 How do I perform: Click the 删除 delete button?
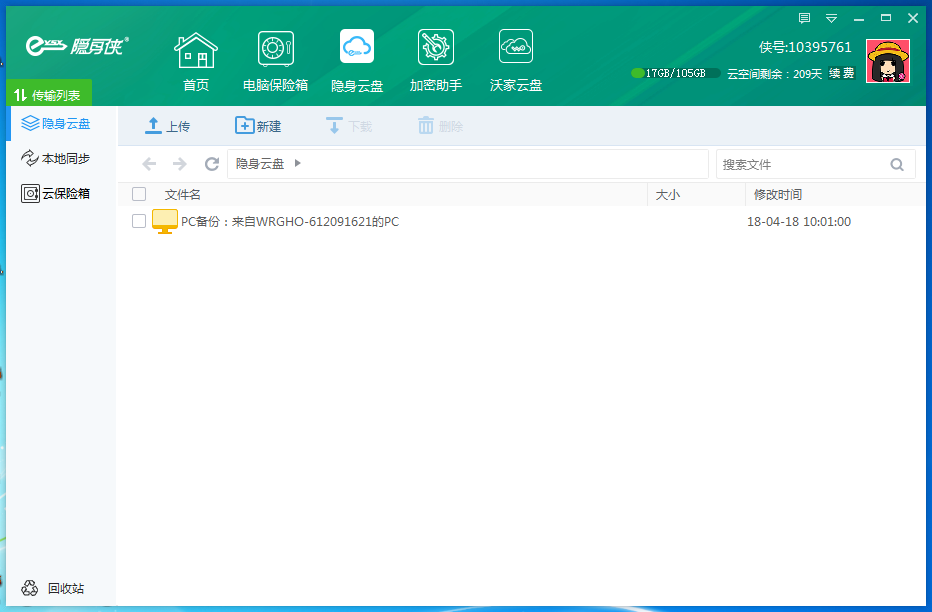[440, 126]
